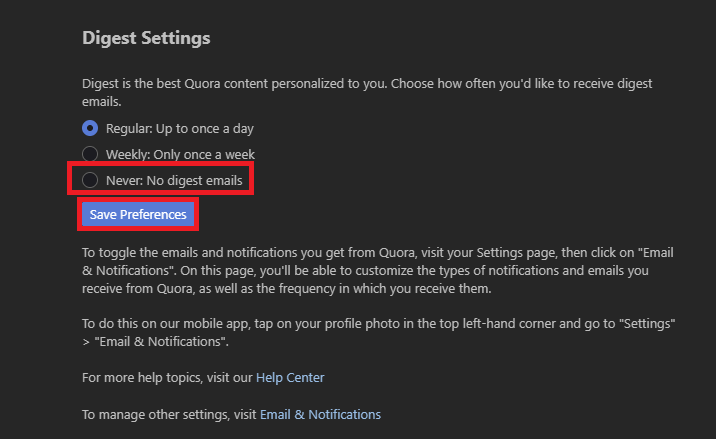This screenshot has width=716, height=439.
Task: Click the "Never: No digest emails" label text
Action: pos(174,180)
